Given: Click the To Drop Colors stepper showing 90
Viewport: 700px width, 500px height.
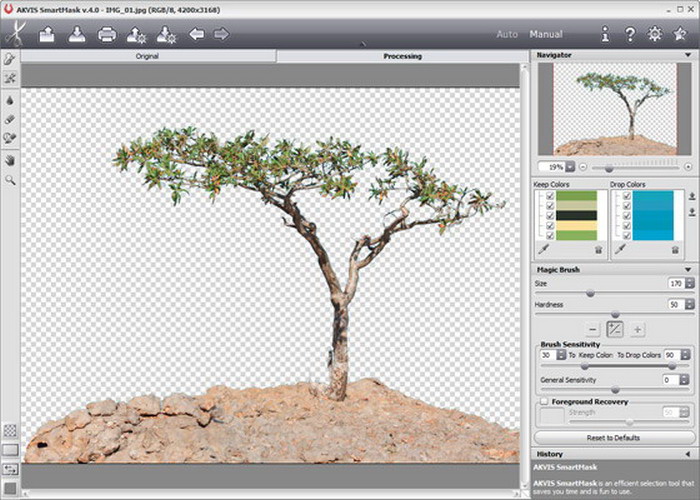Looking at the screenshot, I should click(x=685, y=355).
